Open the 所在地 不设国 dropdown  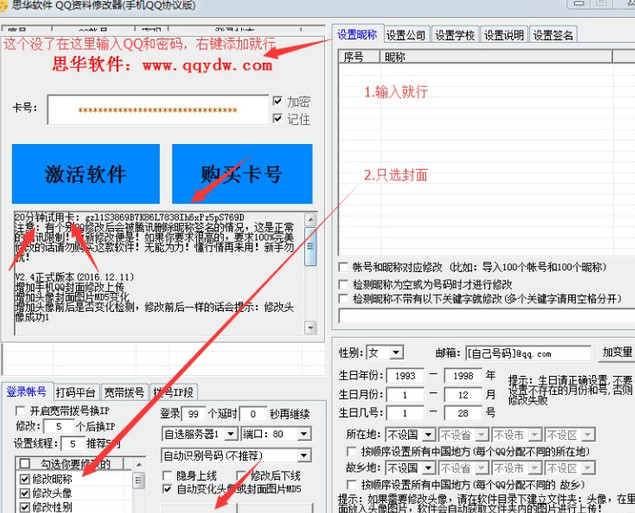428,435
